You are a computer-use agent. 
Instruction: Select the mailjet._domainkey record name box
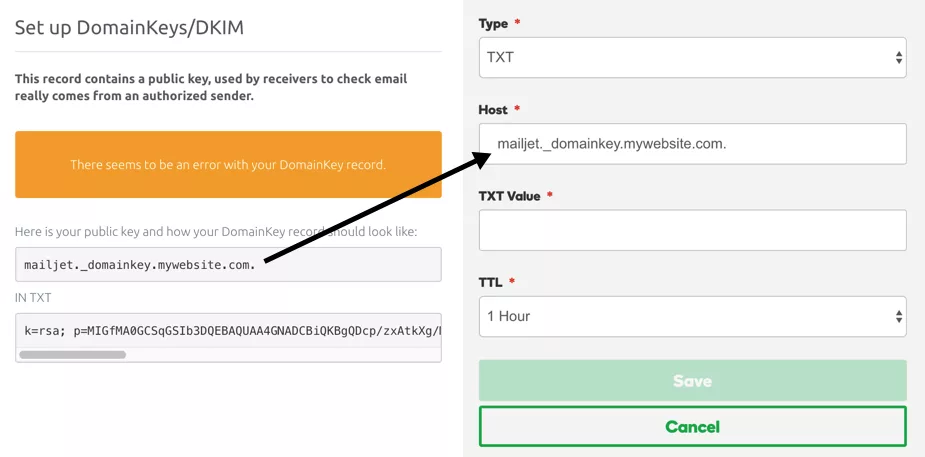click(228, 265)
